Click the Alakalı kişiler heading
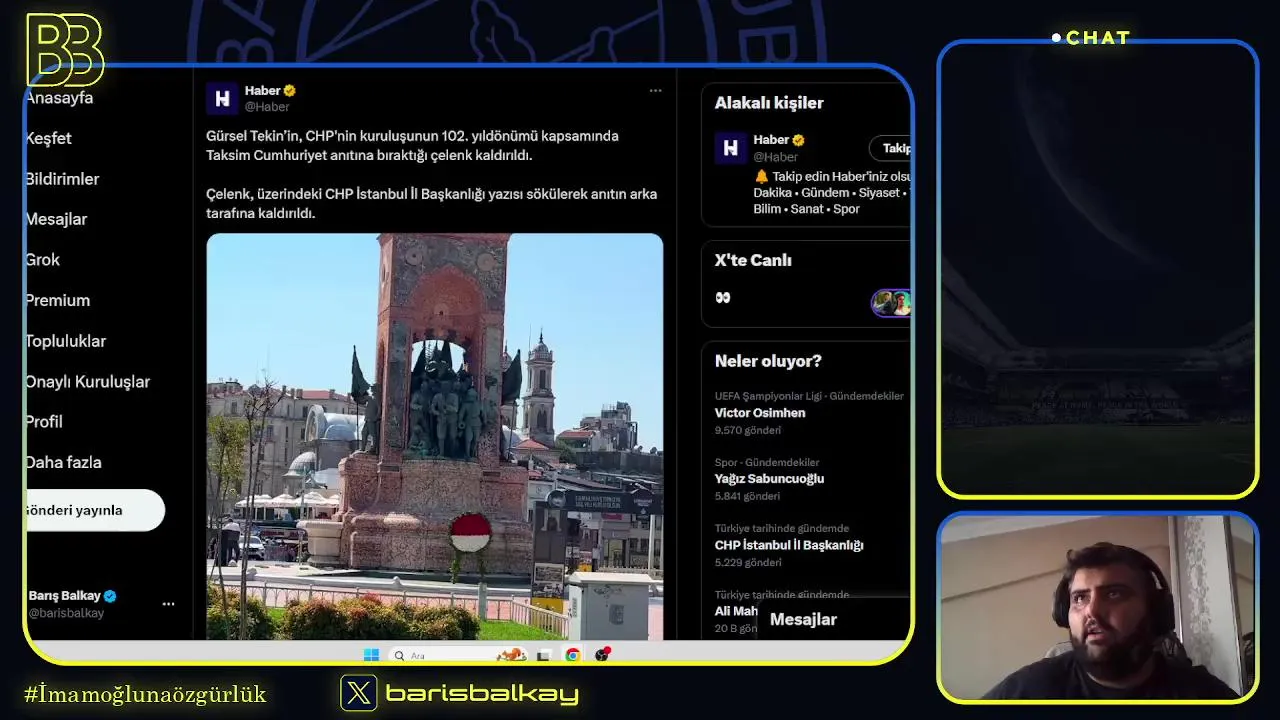Viewport: 1280px width, 720px height. (x=769, y=103)
